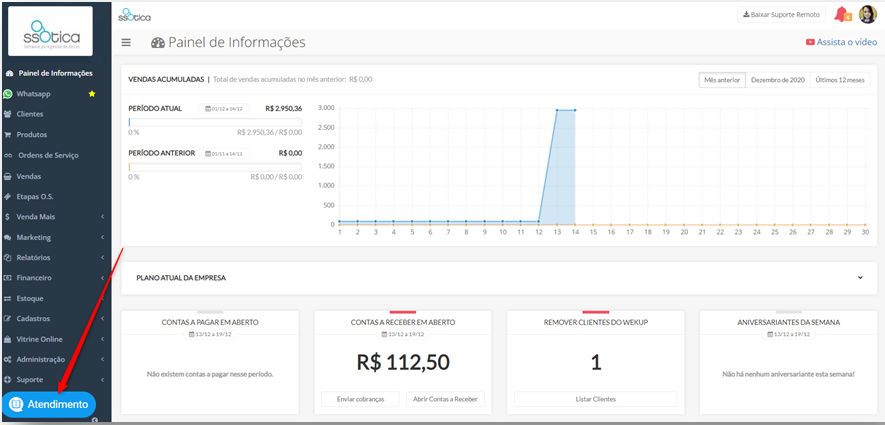This screenshot has width=885, height=425.
Task: Expand Plano Atual da Empresa panel chevron
Action: point(860,278)
